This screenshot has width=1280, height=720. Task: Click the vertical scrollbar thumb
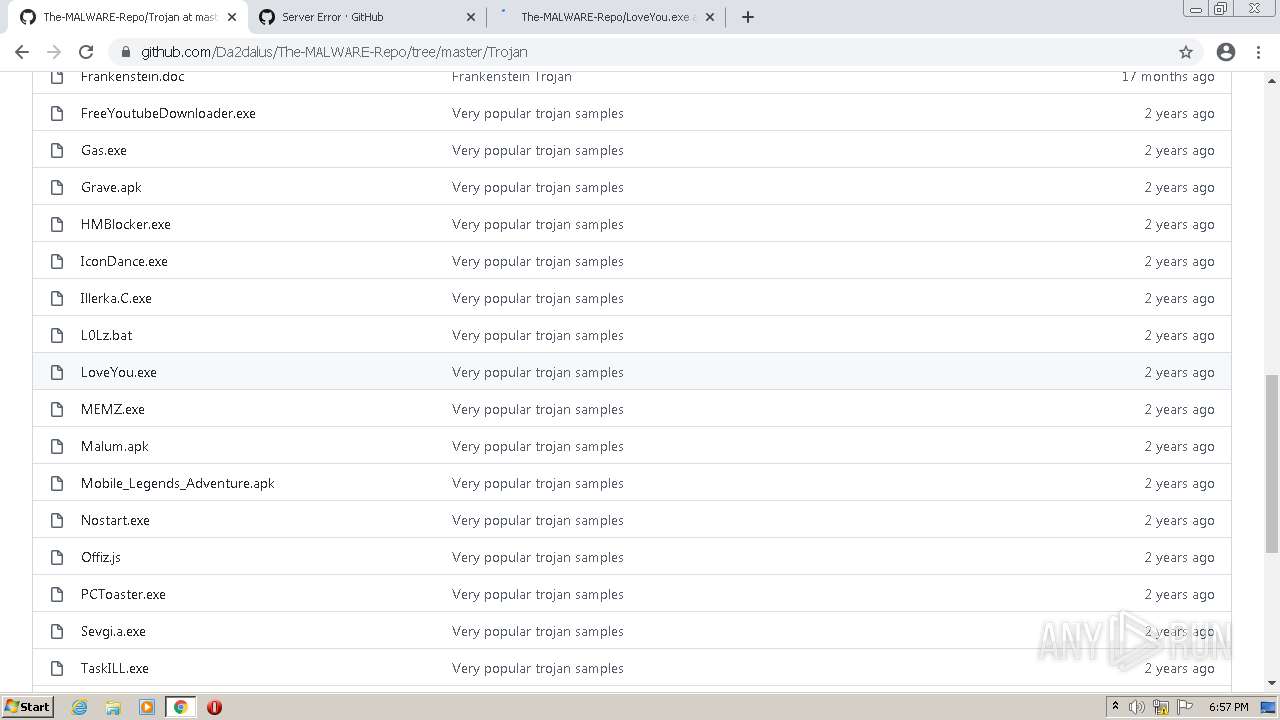pyautogui.click(x=1271, y=464)
